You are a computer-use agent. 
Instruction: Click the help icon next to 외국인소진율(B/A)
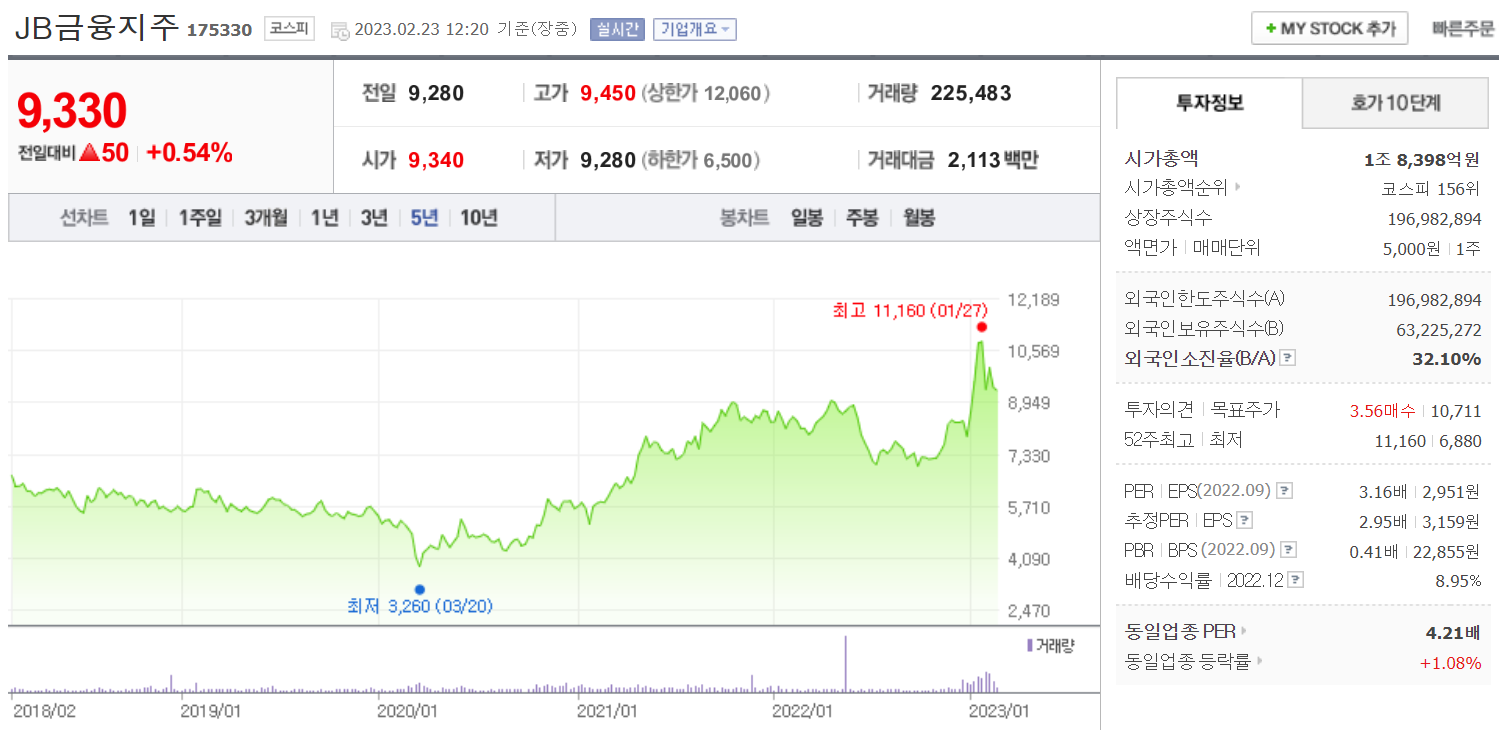click(x=1288, y=358)
